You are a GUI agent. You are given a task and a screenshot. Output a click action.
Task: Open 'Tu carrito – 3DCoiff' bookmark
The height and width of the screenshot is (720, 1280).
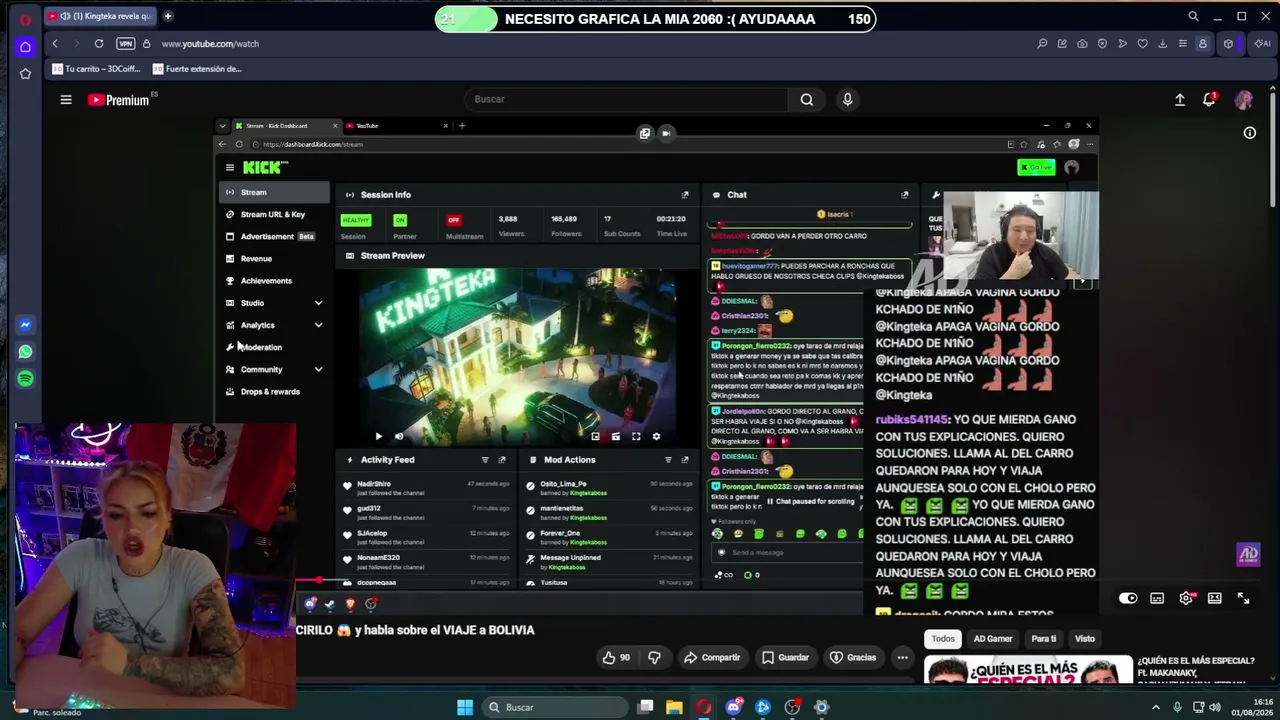pyautogui.click(x=95, y=69)
